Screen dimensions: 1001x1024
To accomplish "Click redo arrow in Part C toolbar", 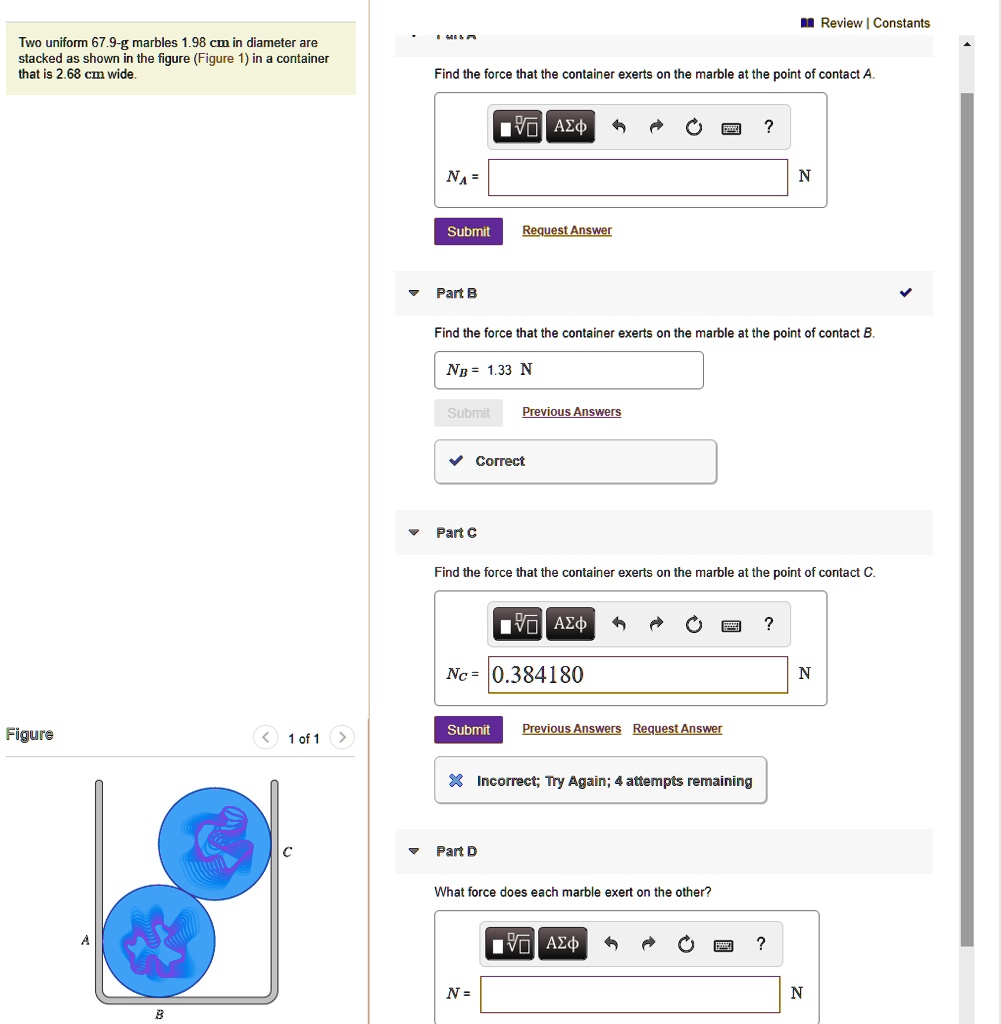I will pos(656,624).
